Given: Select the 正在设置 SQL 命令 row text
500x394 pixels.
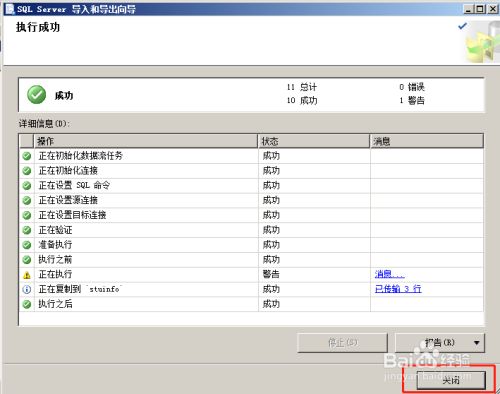Looking at the screenshot, I should [74, 185].
